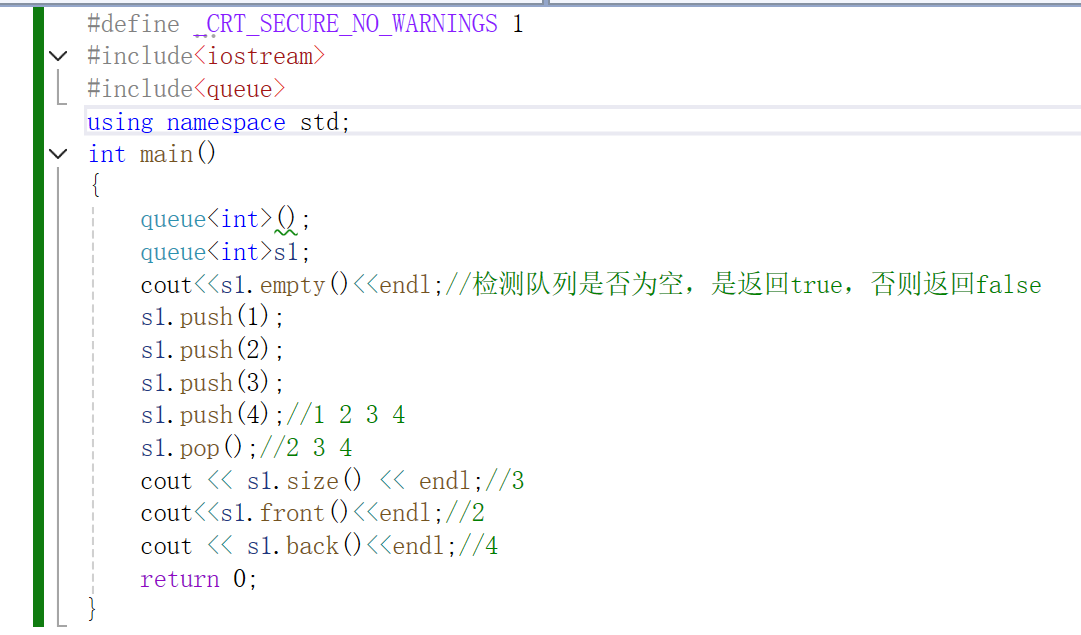Click the s1.size() call

pos(304,481)
